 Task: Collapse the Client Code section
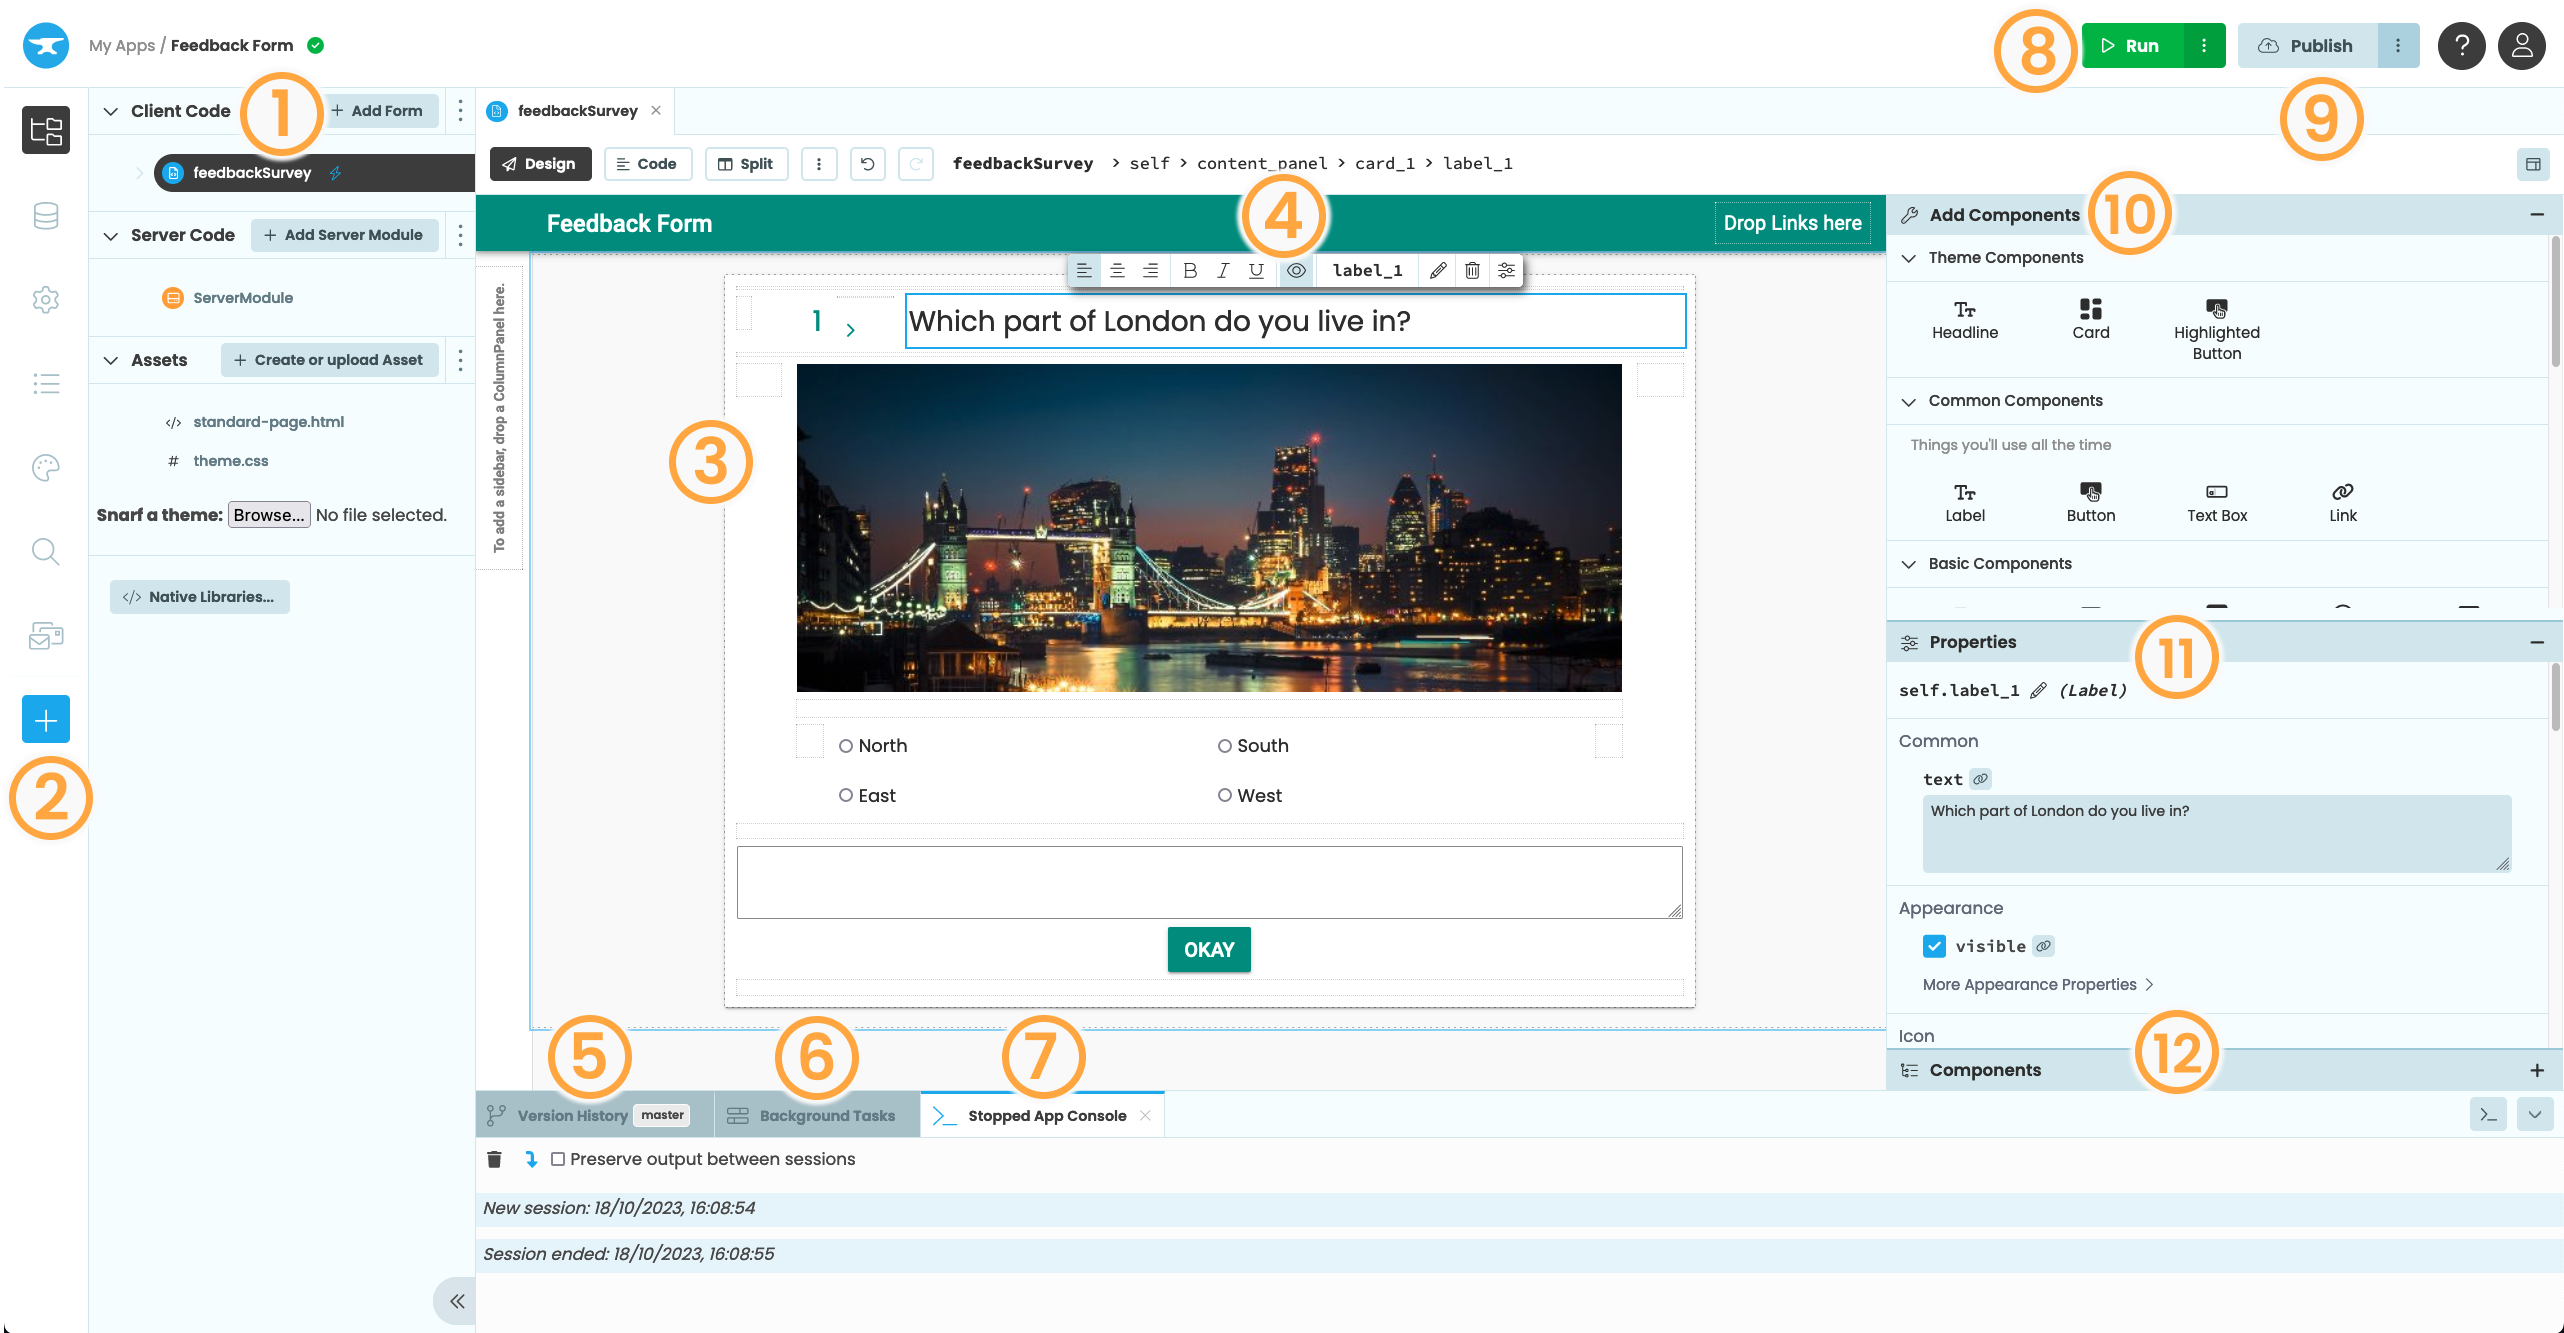(111, 111)
